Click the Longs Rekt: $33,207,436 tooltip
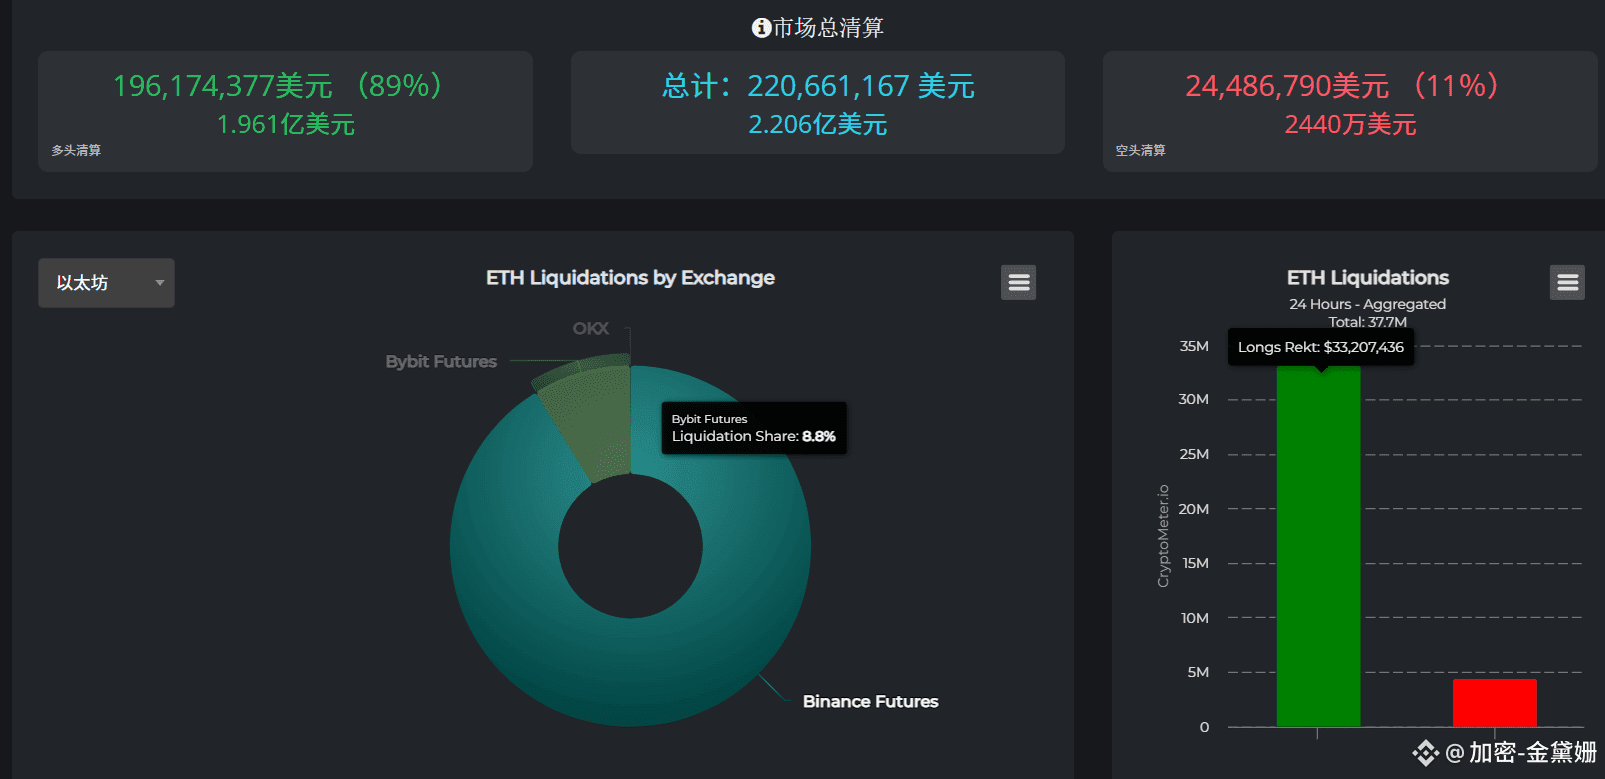This screenshot has width=1605, height=779. (x=1321, y=347)
